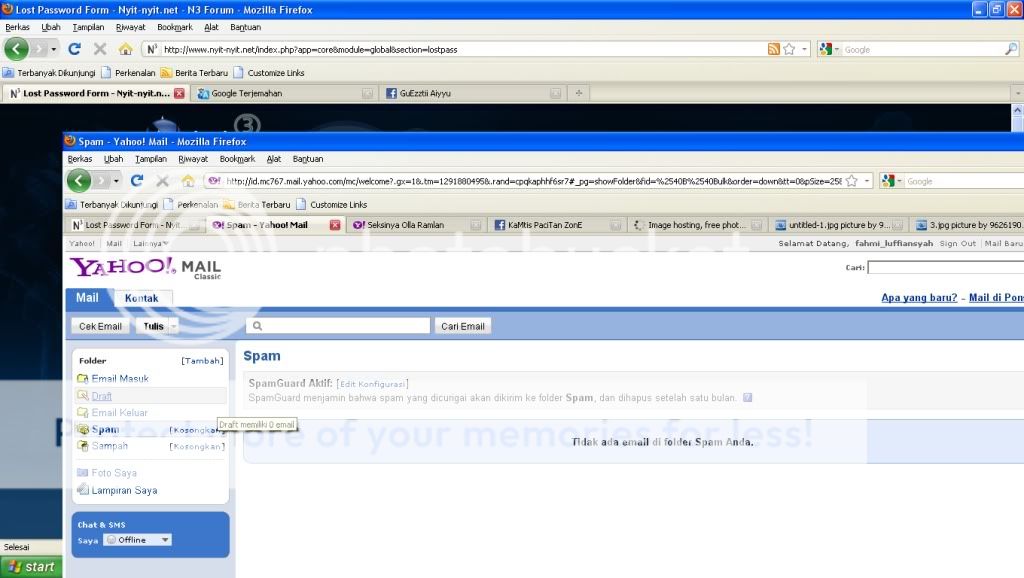The image size is (1024, 578).
Task: Switch to Google Terjemahan tab
Action: (x=285, y=93)
